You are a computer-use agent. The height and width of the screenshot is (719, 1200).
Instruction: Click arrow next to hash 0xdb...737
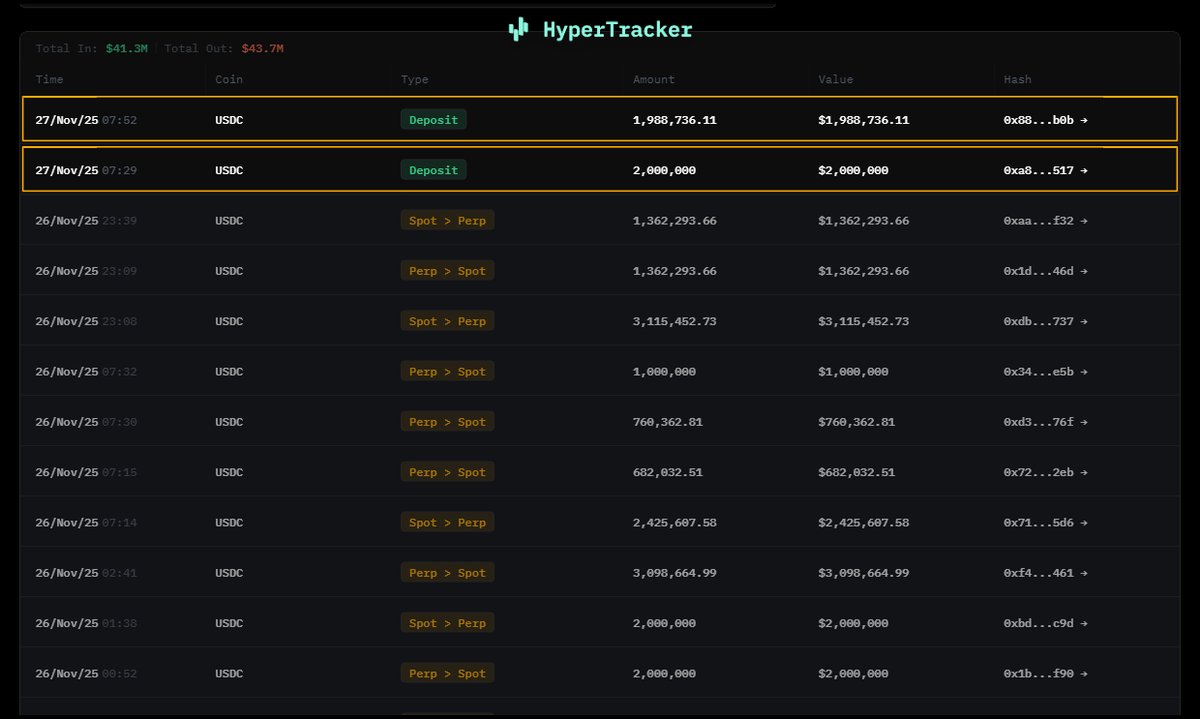tap(1083, 322)
